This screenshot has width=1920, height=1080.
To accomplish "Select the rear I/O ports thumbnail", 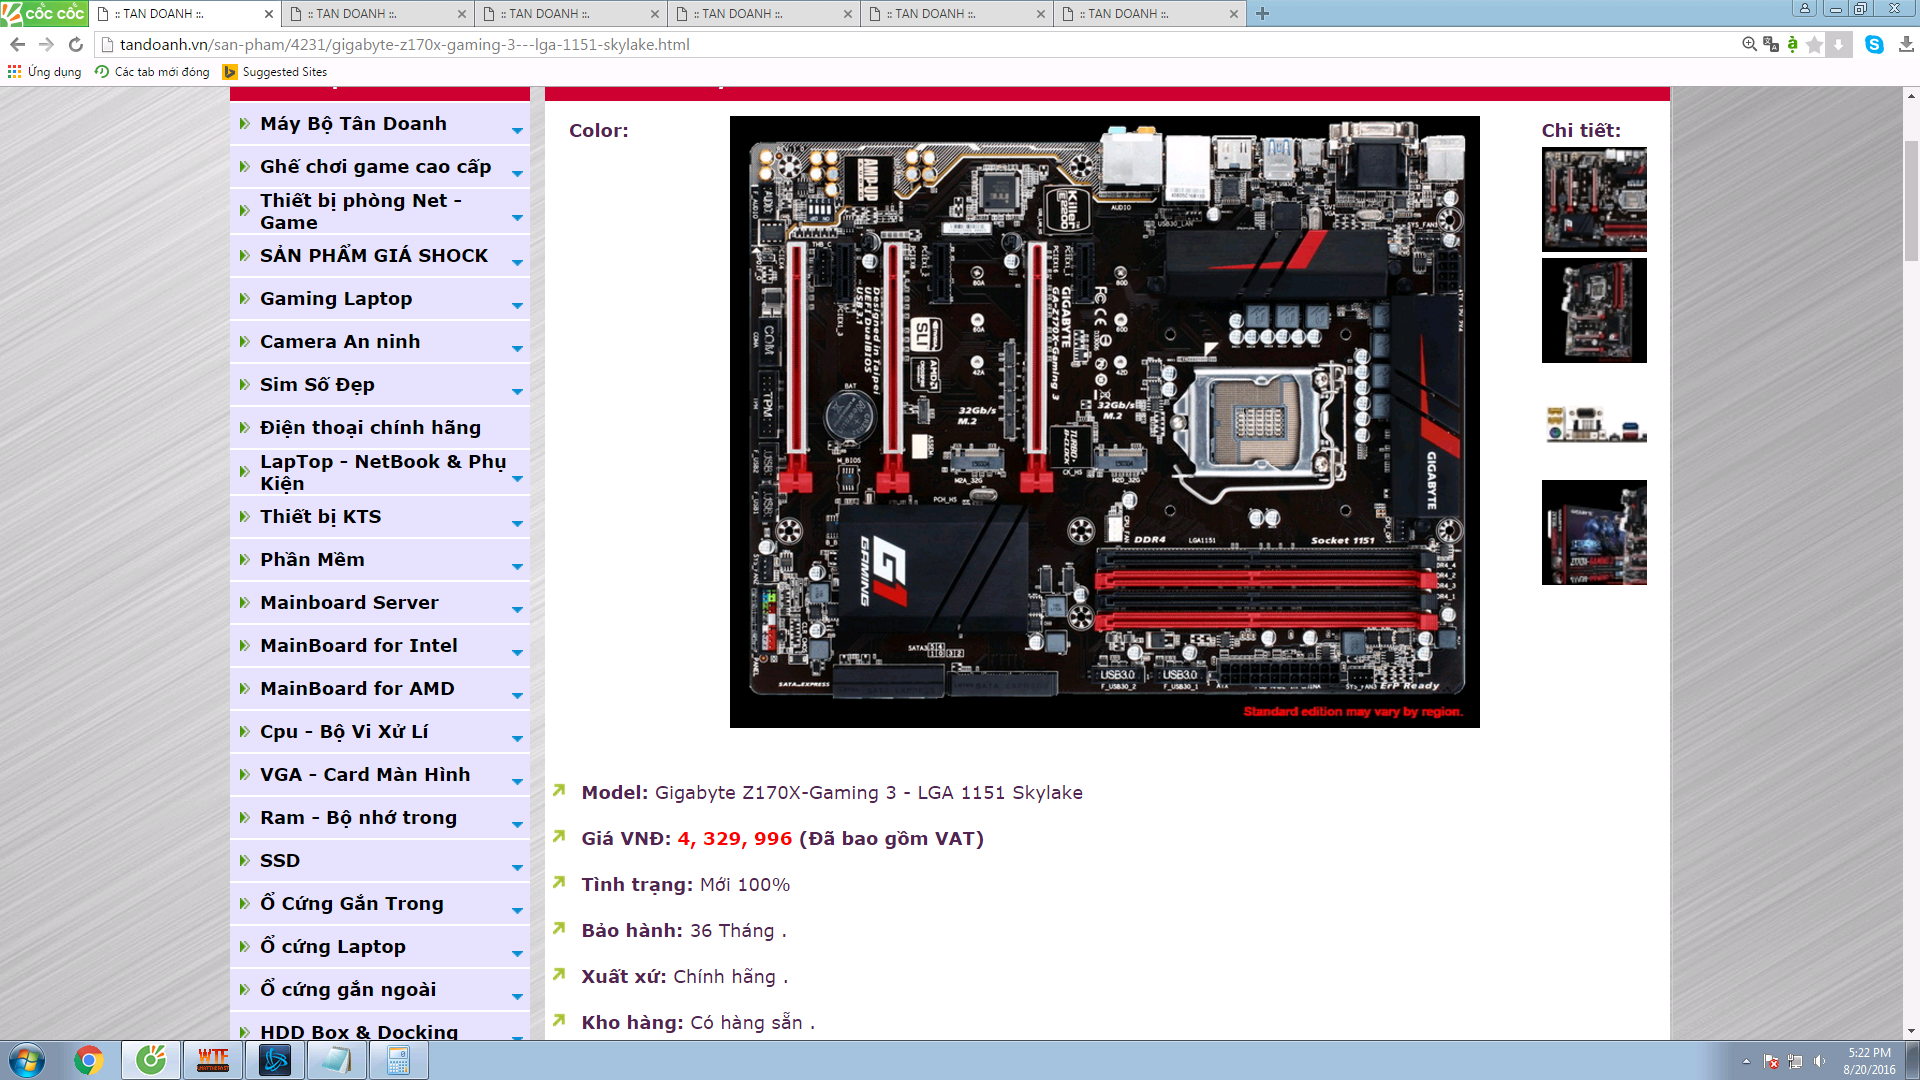I will tap(1594, 424).
